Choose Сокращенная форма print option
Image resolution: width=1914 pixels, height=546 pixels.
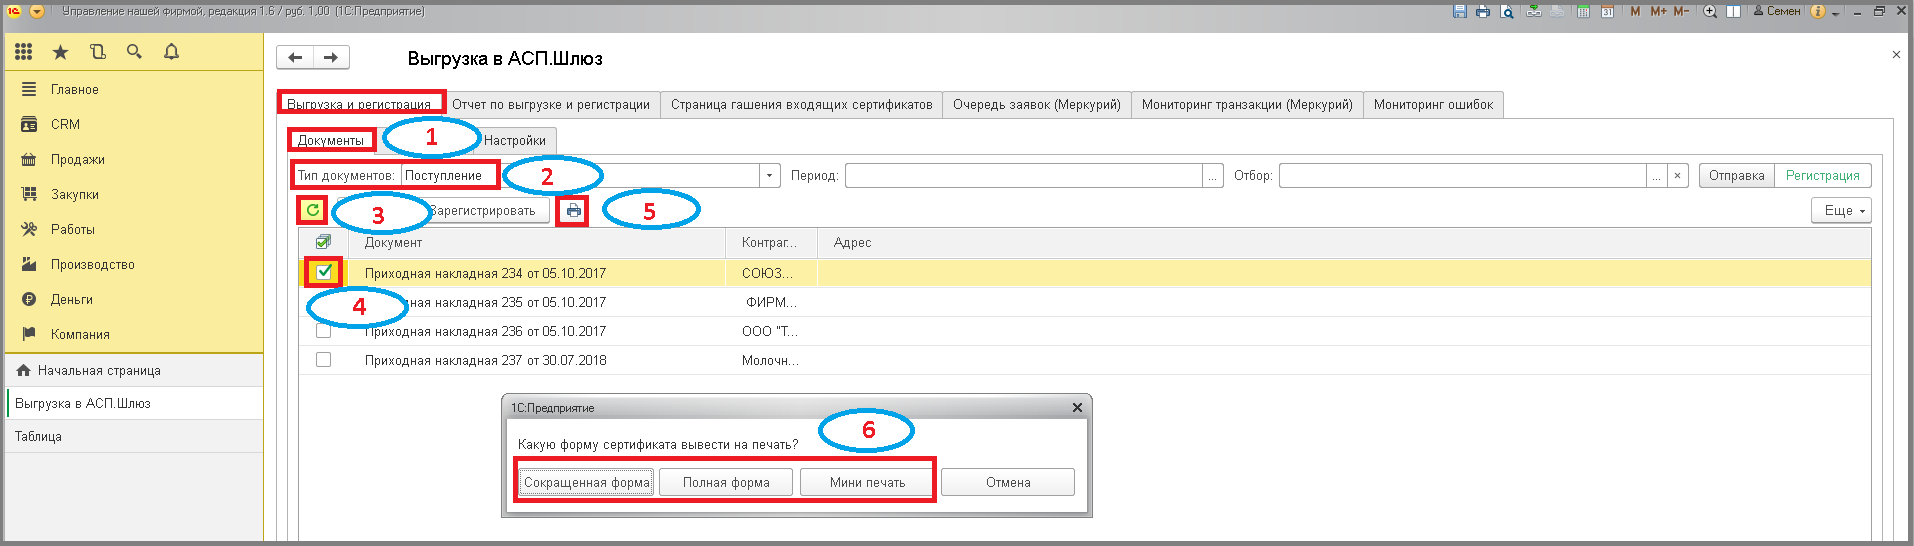[x=587, y=482]
